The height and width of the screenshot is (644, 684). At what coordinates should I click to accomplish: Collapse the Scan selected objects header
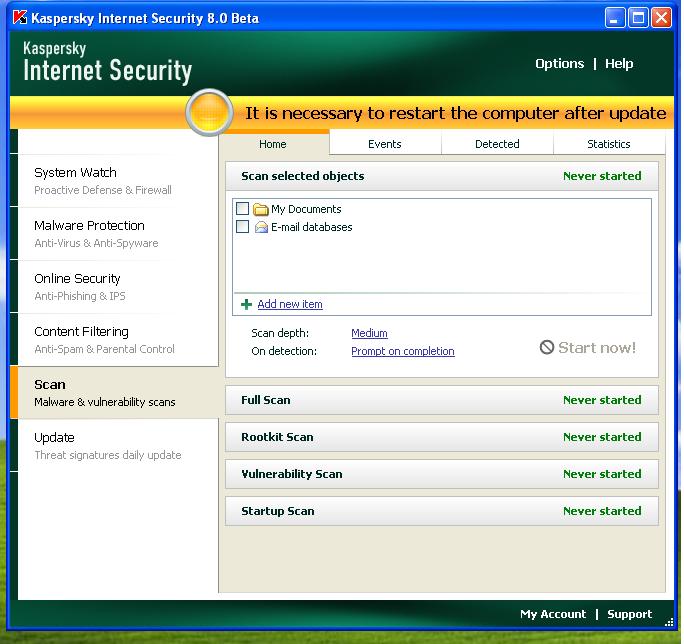click(441, 176)
